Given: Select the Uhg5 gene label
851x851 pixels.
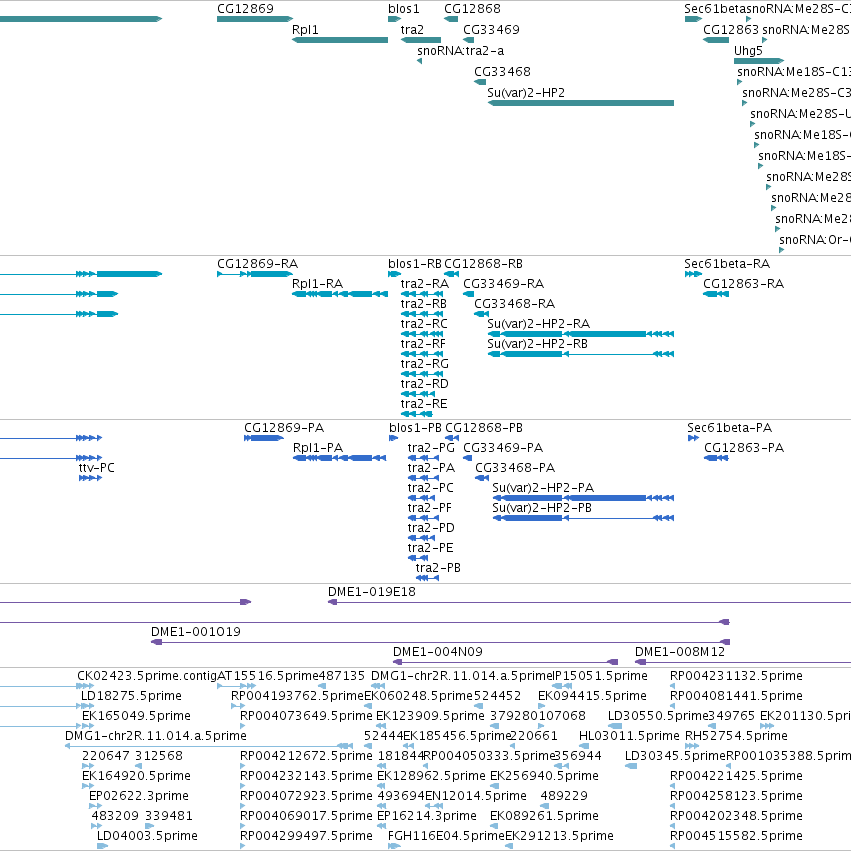Looking at the screenshot, I should 748,51.
